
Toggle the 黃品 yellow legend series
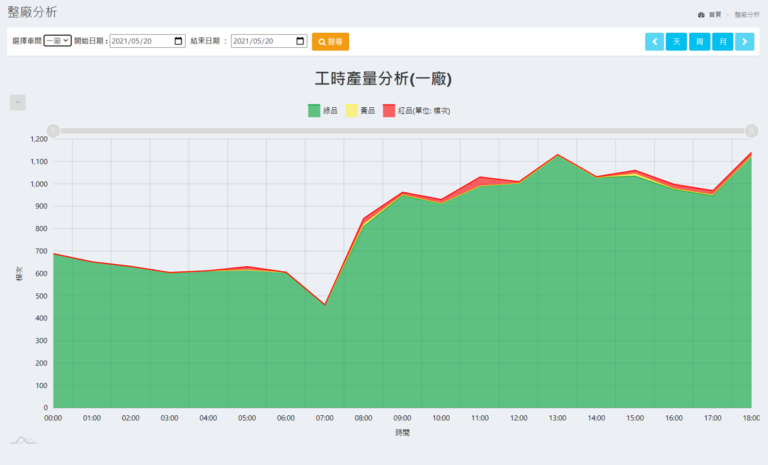(360, 111)
